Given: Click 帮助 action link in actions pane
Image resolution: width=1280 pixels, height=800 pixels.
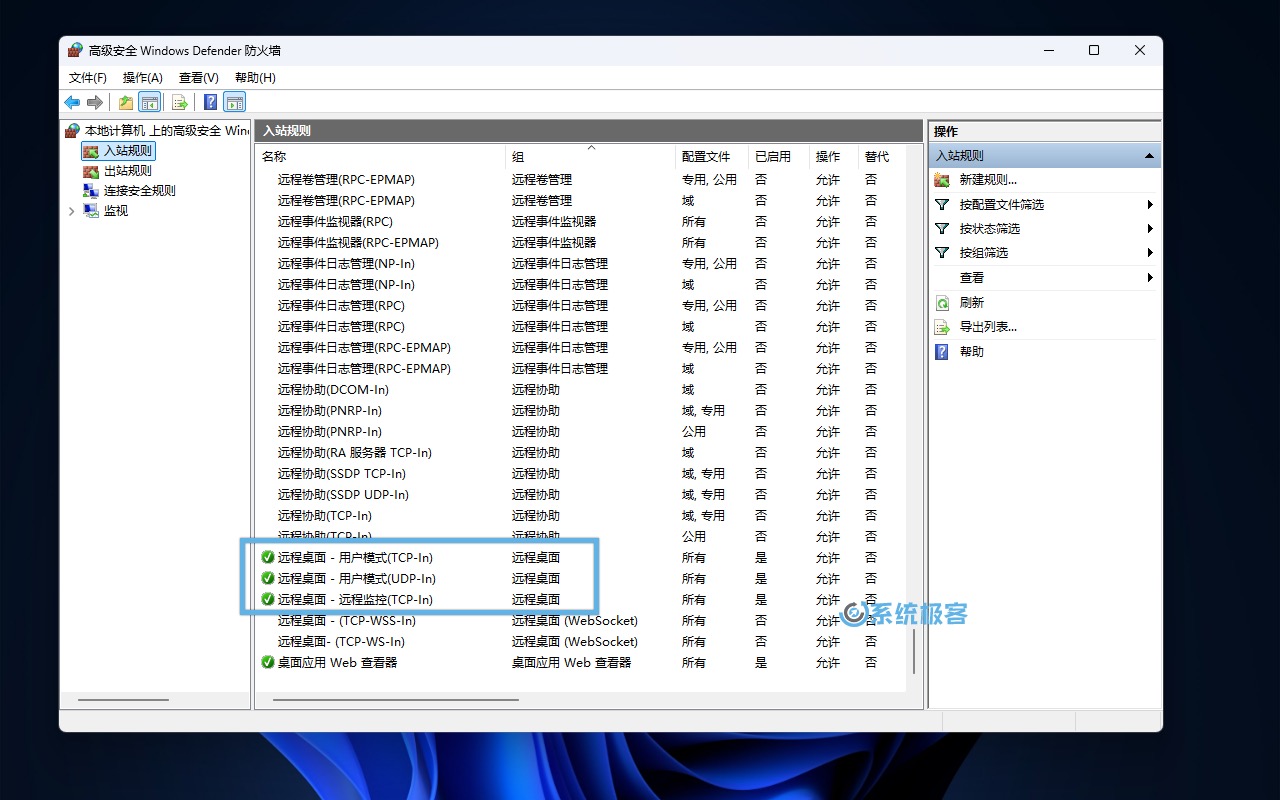Looking at the screenshot, I should (x=972, y=352).
